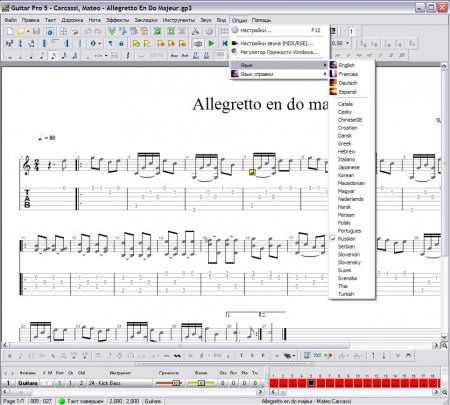The image size is (450, 405).
Task: Select the highlighted sixteenth note duration
Action: click(53, 56)
